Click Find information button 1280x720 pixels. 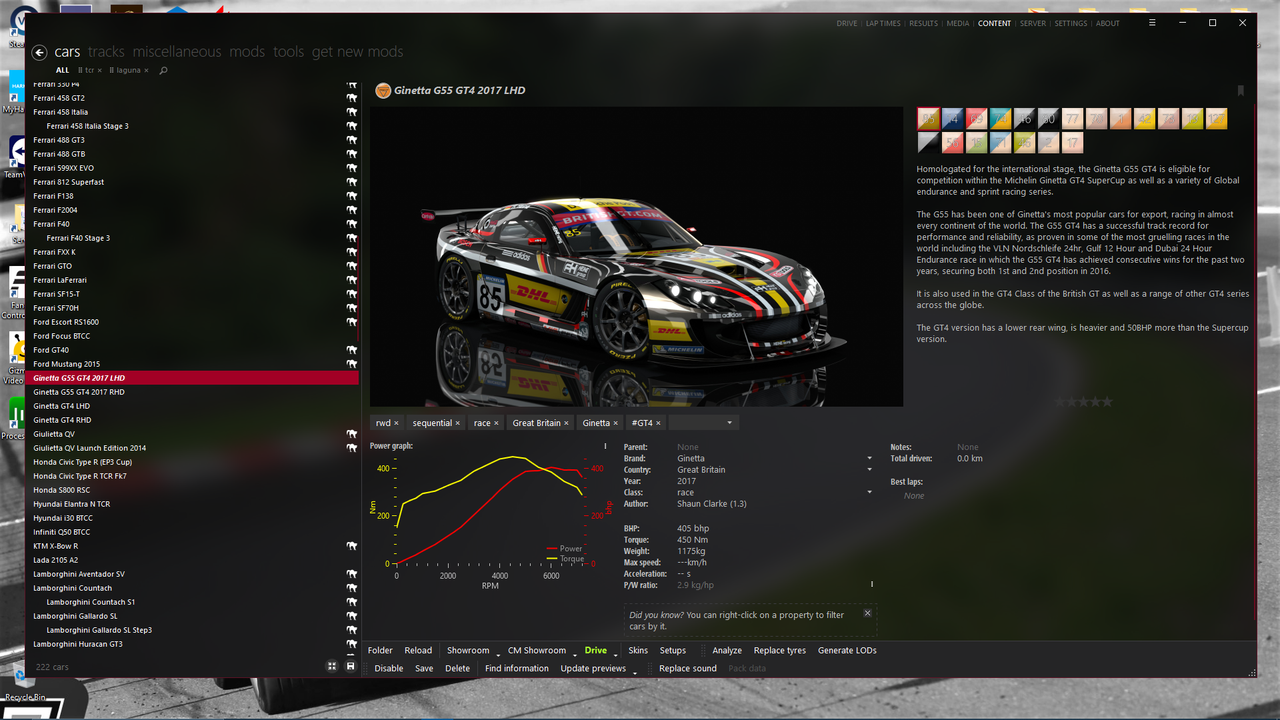tap(517, 668)
